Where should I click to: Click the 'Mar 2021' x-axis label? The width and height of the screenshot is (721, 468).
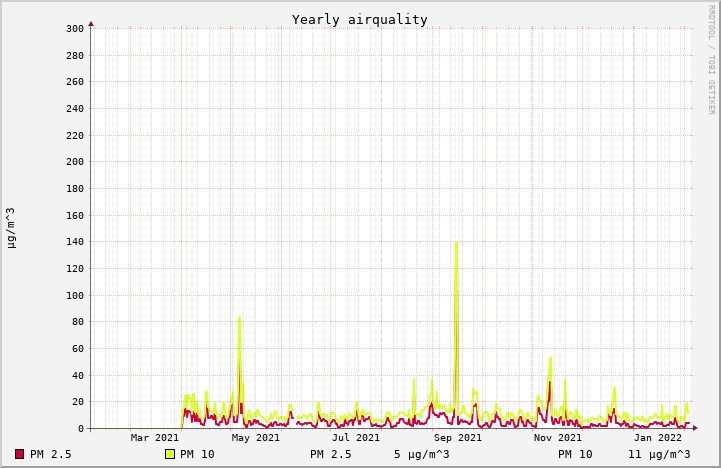pos(154,438)
